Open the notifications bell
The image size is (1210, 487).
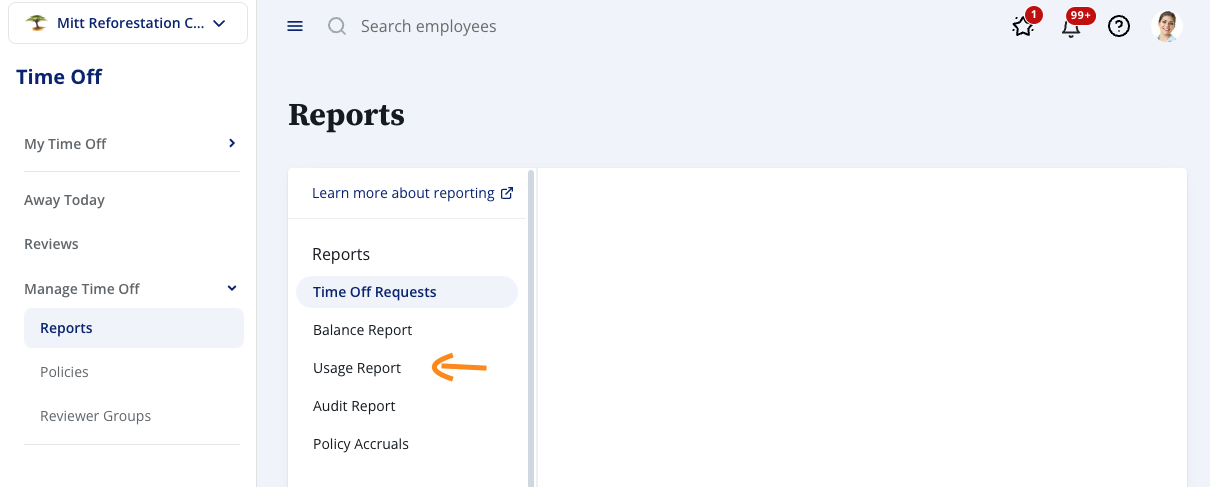(1071, 27)
